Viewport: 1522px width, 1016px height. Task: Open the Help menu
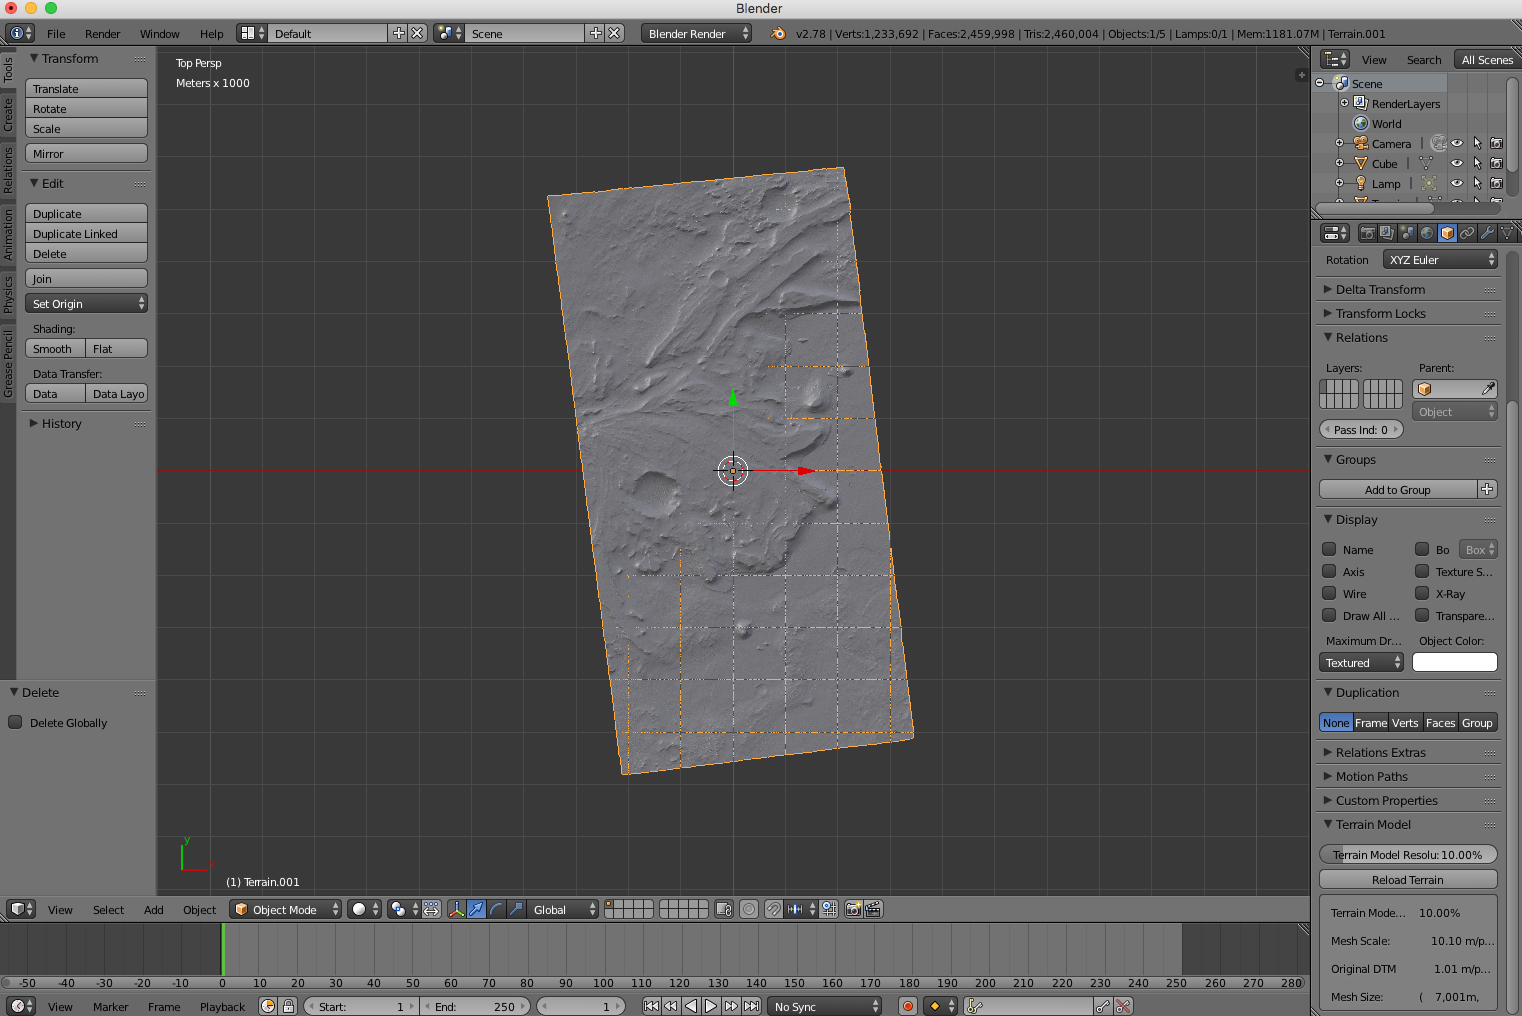coord(211,33)
